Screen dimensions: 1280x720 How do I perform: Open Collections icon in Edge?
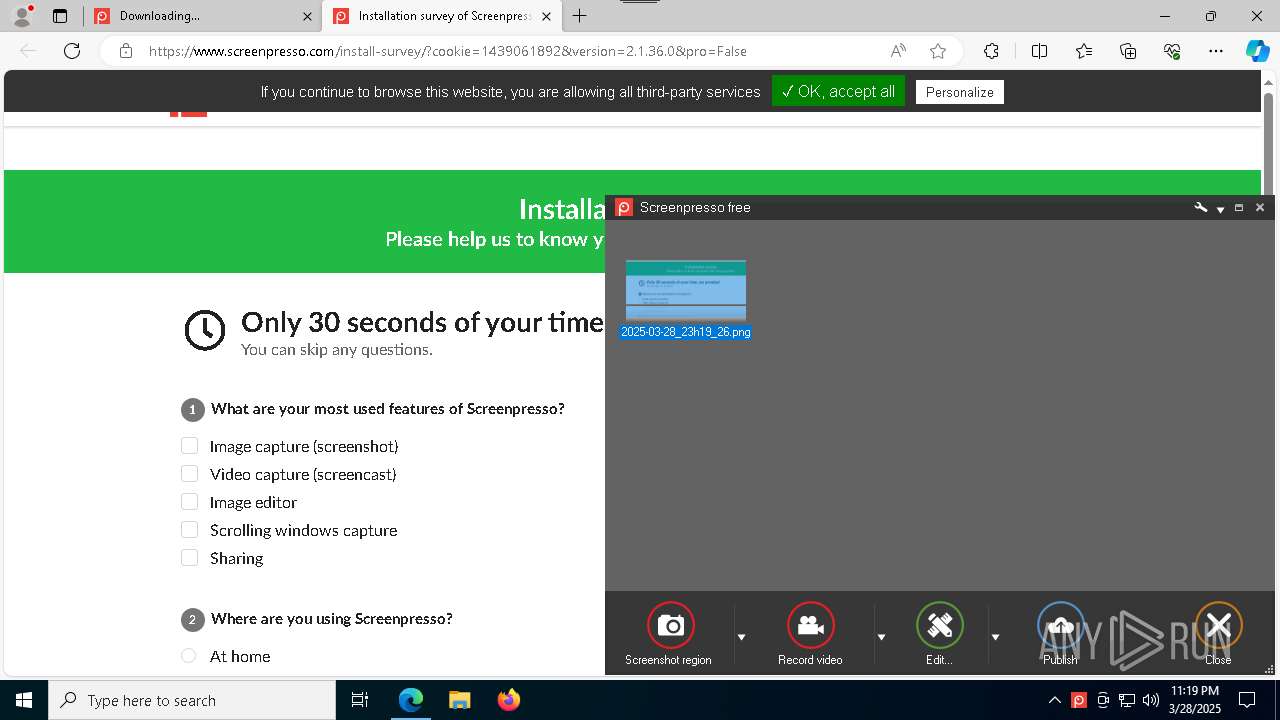pyautogui.click(x=1128, y=51)
